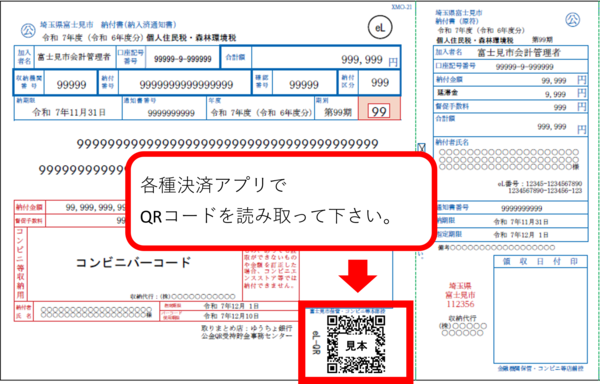Click the 公 logo beside 納付書(納入済通知書)

point(28,30)
